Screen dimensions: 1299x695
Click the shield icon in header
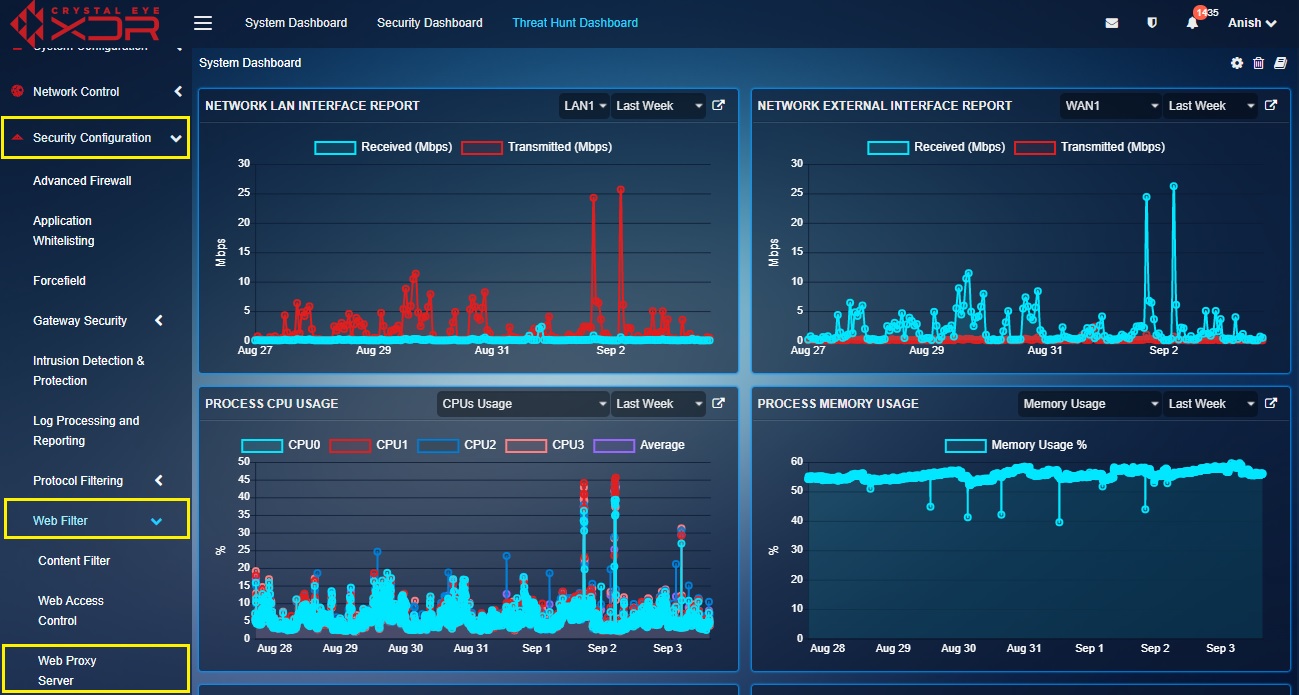click(x=1152, y=23)
